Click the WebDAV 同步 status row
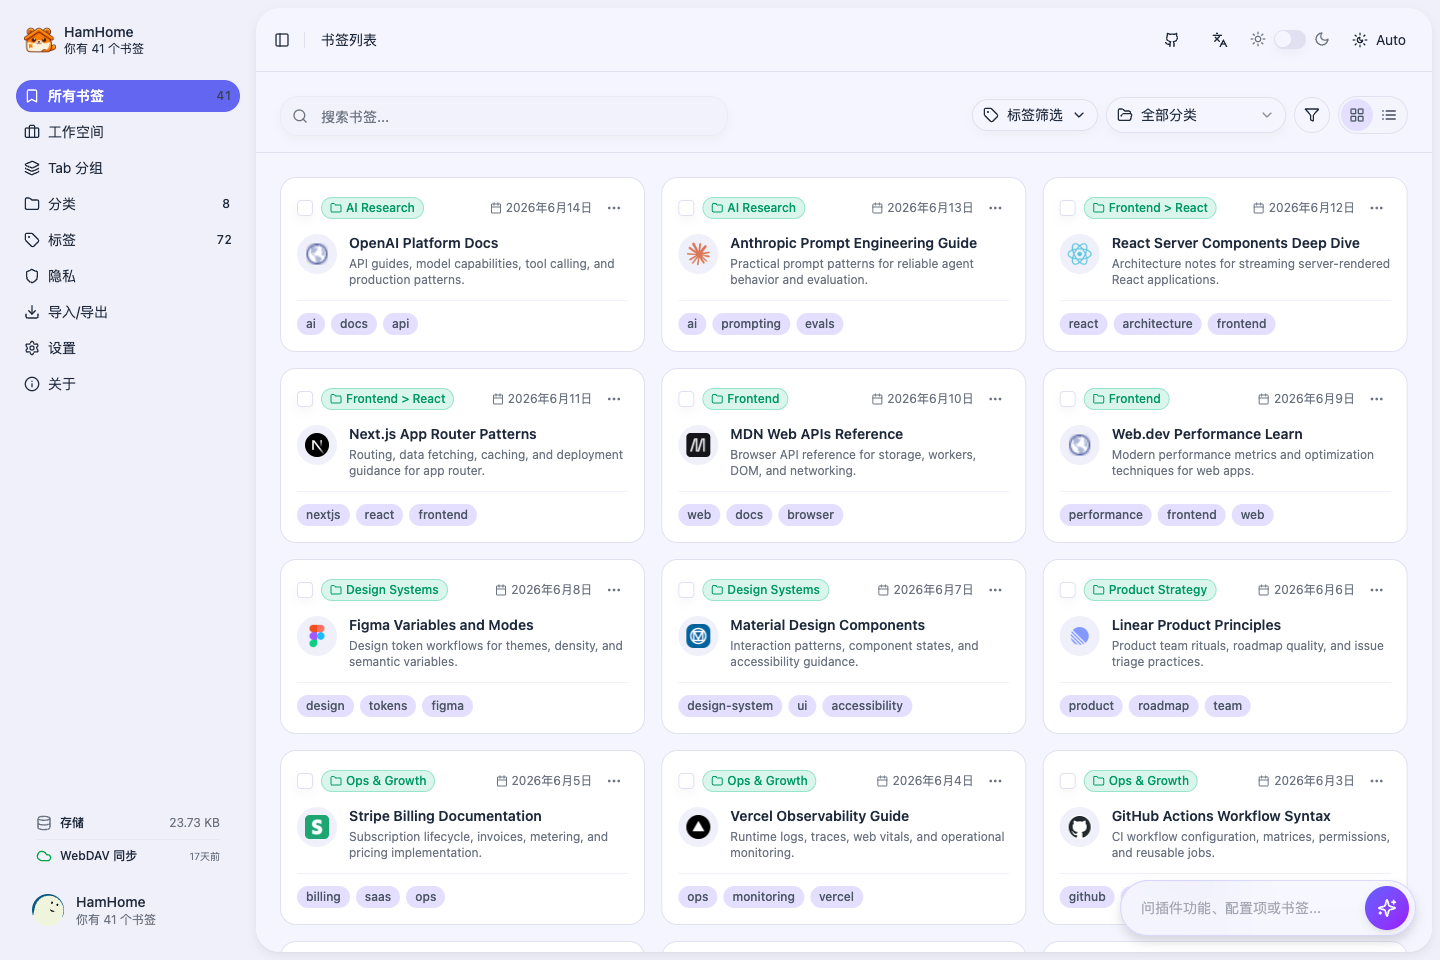This screenshot has width=1440, height=960. tap(128, 856)
